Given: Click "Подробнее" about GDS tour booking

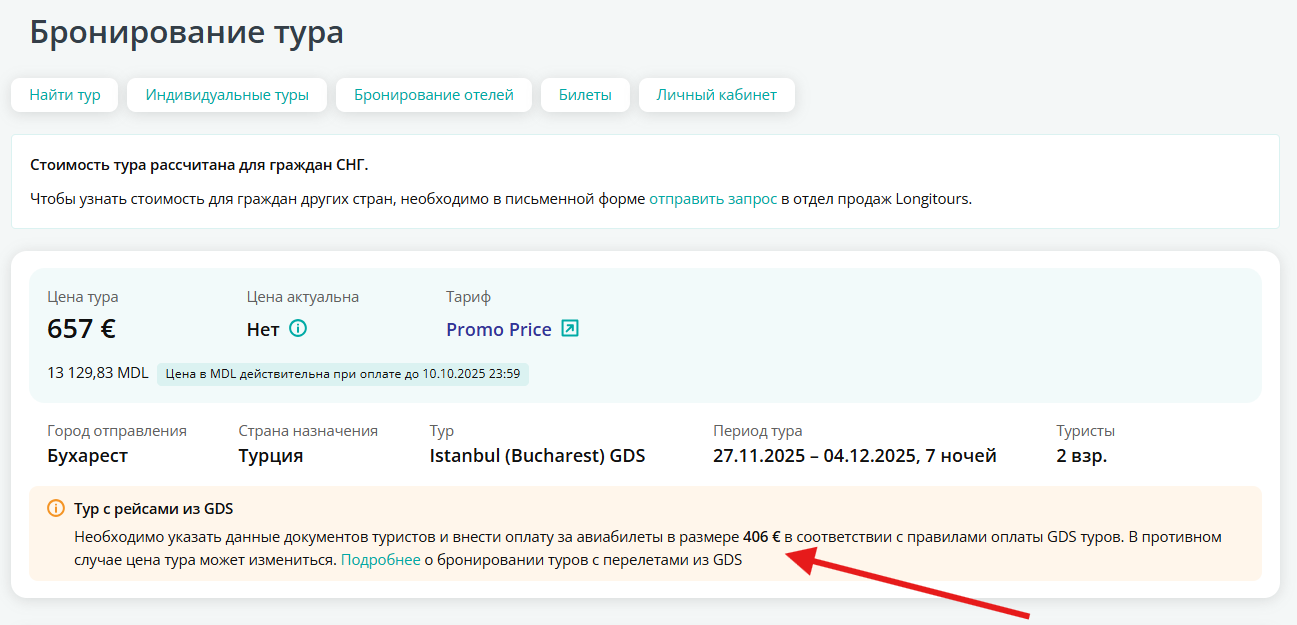Looking at the screenshot, I should pos(380,560).
